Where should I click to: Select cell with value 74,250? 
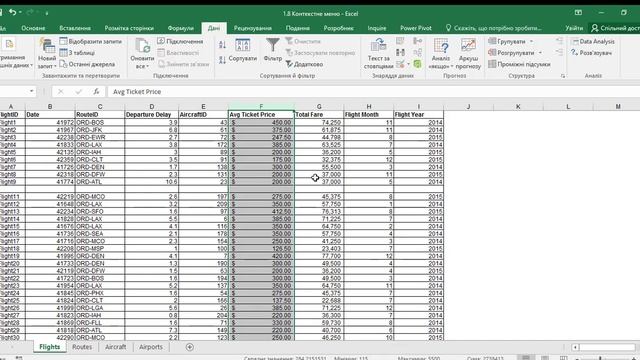point(319,122)
